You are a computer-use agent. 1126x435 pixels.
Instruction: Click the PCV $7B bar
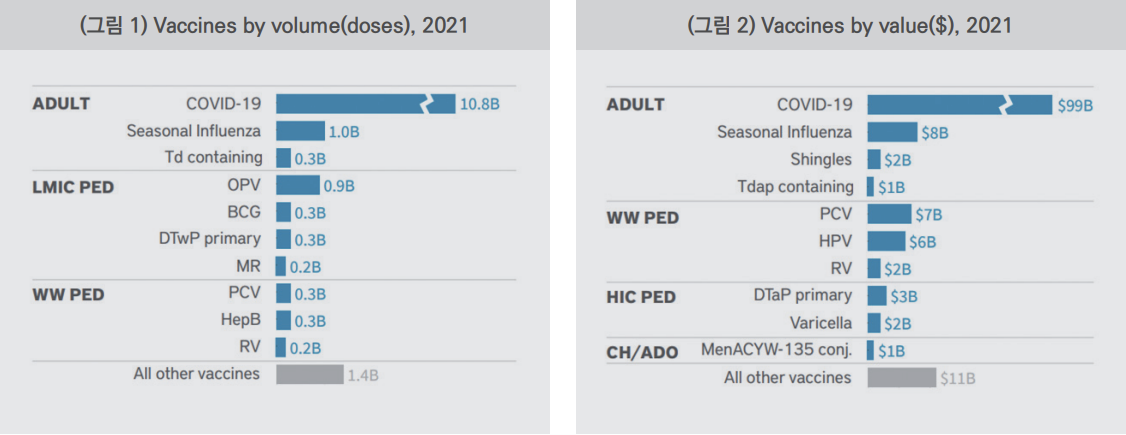(x=889, y=214)
